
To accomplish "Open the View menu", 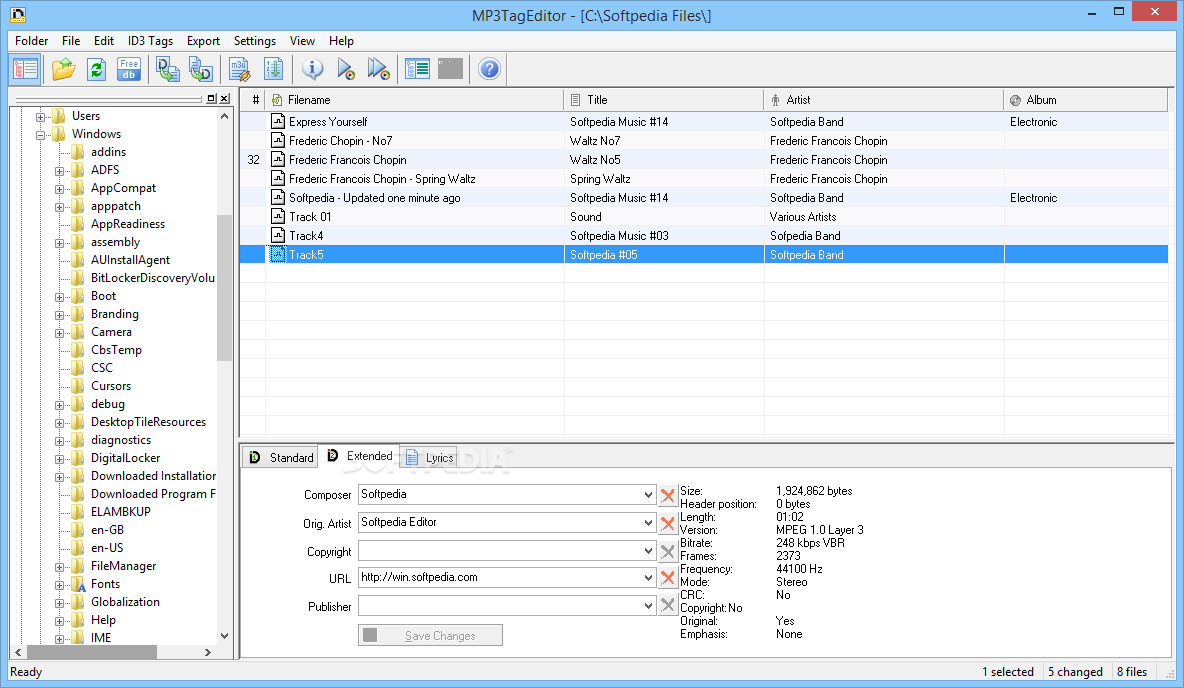I will tap(302, 41).
